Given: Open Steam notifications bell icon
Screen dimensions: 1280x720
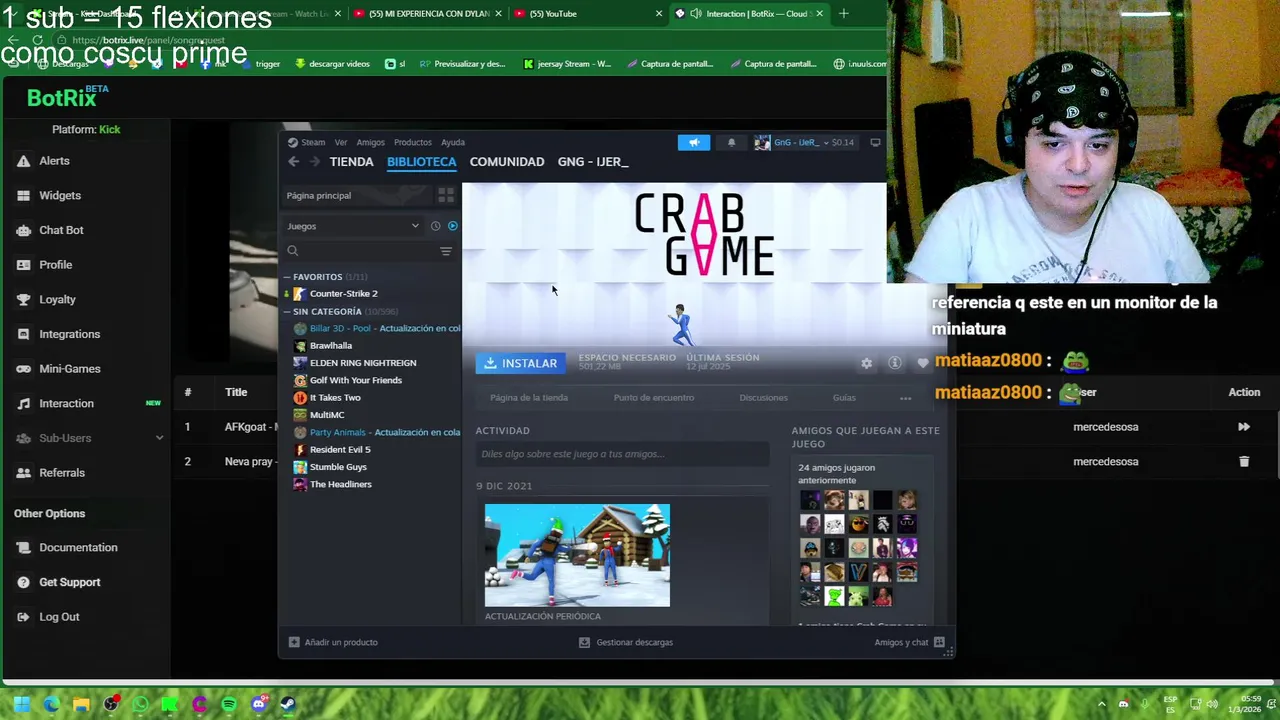Looking at the screenshot, I should point(731,142).
